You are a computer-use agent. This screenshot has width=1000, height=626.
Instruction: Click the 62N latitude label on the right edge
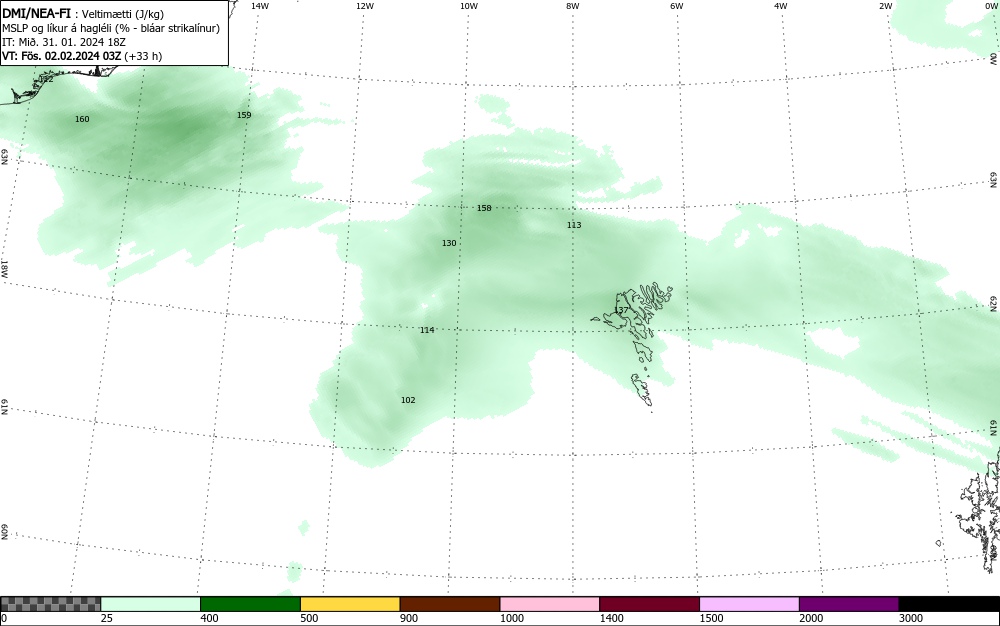tap(994, 304)
